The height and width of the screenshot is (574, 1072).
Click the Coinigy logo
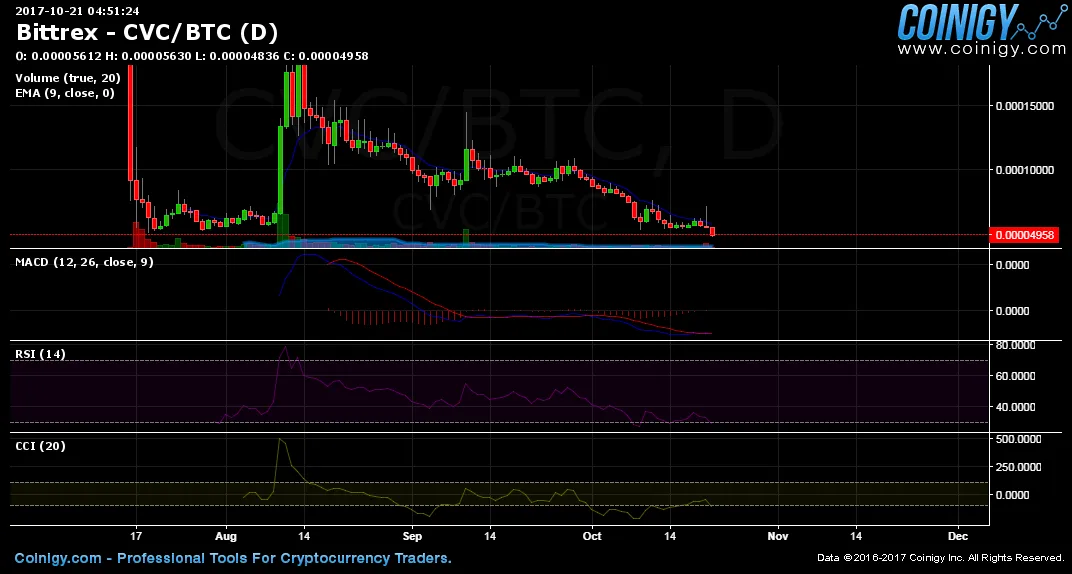982,22
